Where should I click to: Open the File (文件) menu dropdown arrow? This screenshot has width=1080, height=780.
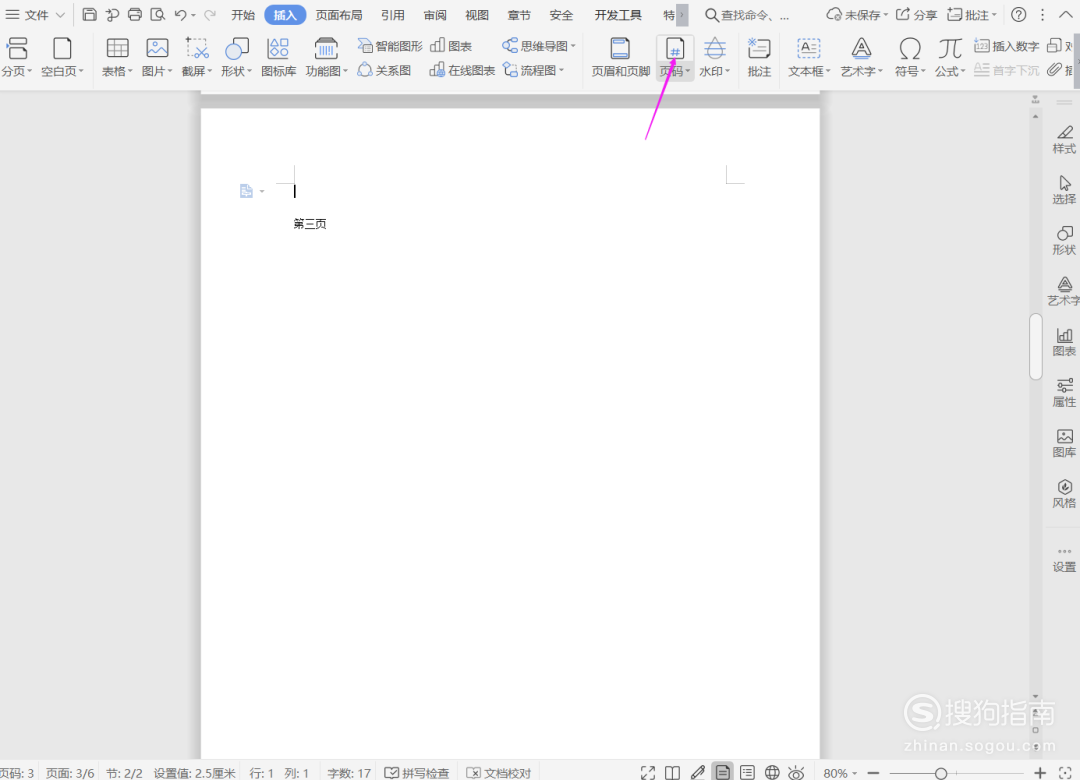60,14
